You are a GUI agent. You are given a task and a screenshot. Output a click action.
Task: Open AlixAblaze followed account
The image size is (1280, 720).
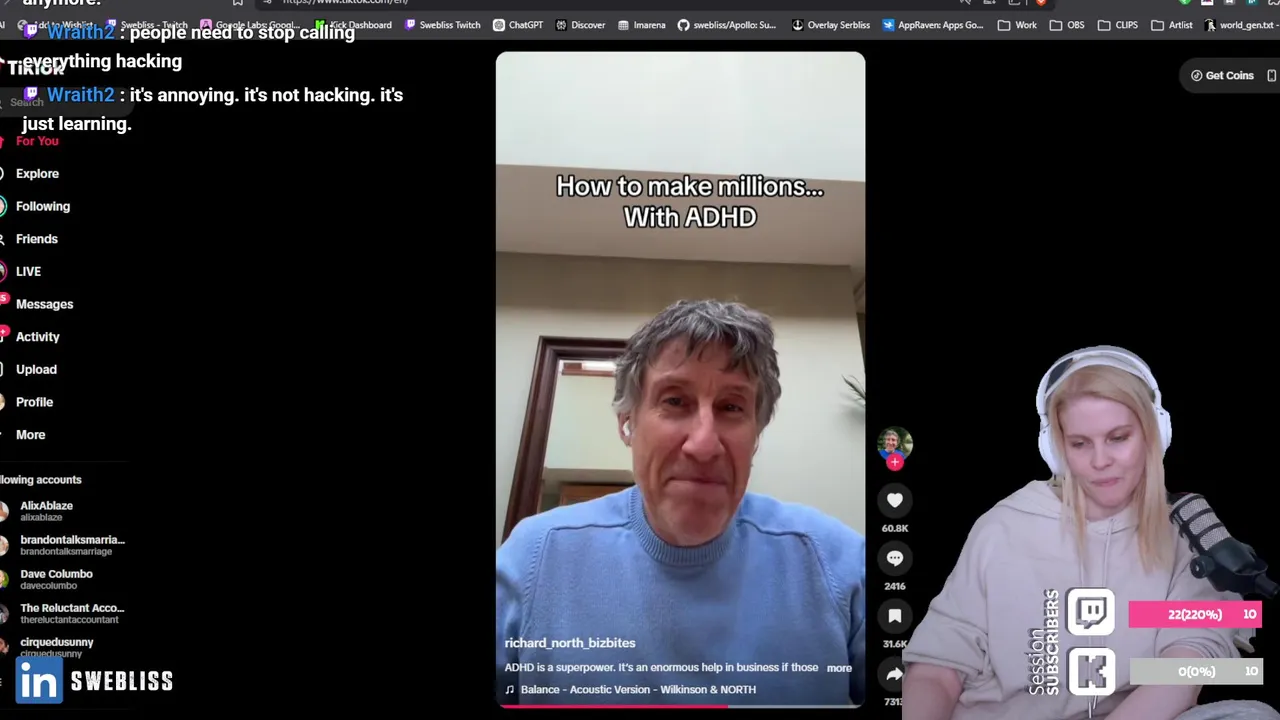(46, 511)
